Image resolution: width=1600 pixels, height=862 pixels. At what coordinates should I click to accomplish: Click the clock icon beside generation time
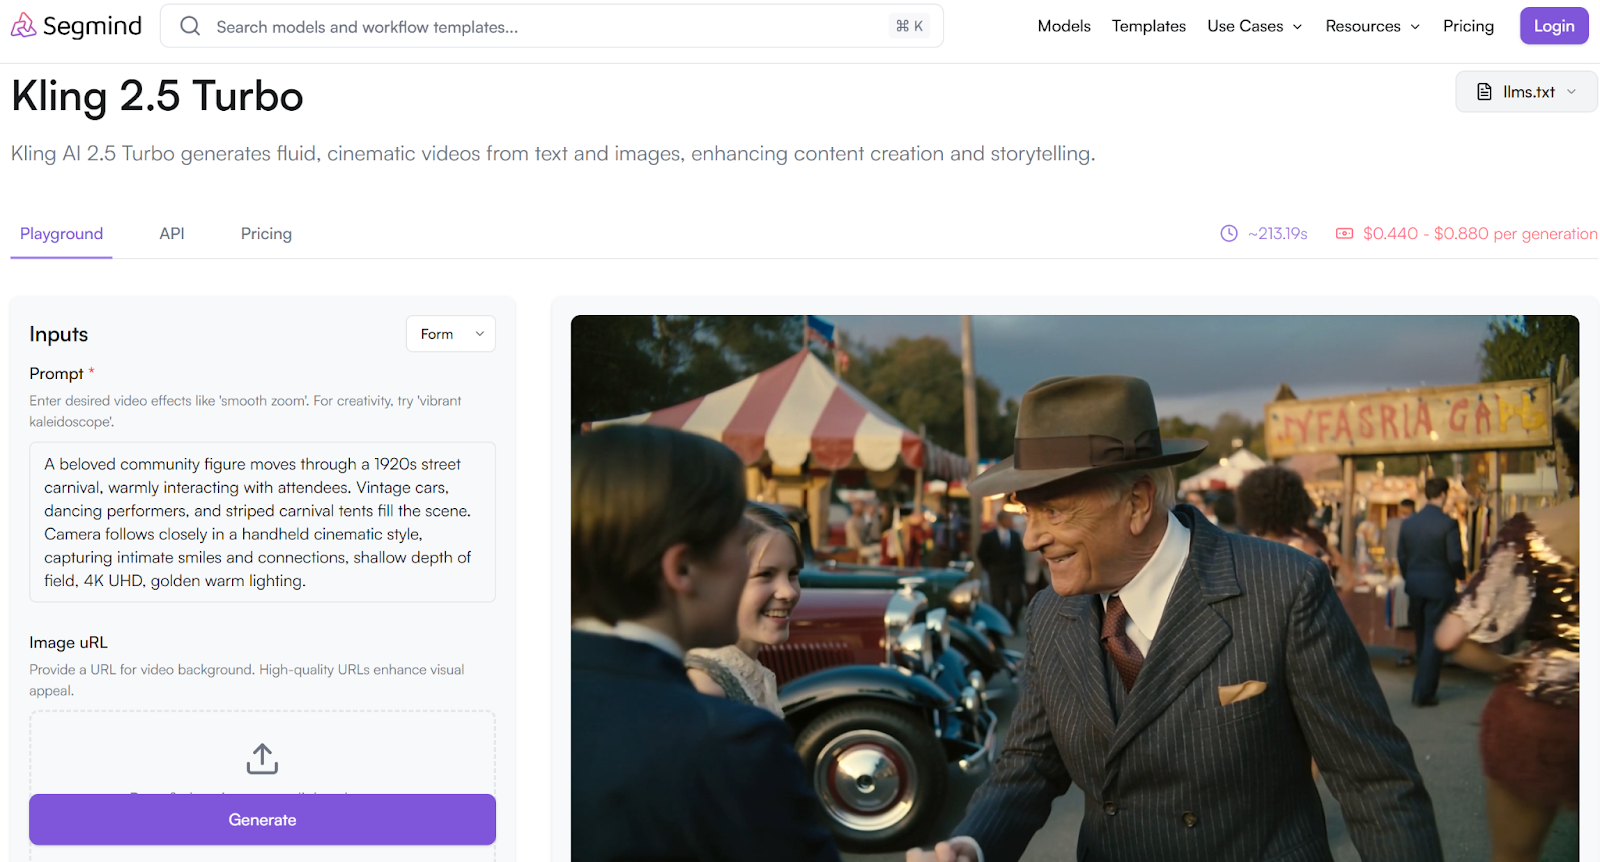[x=1229, y=233]
